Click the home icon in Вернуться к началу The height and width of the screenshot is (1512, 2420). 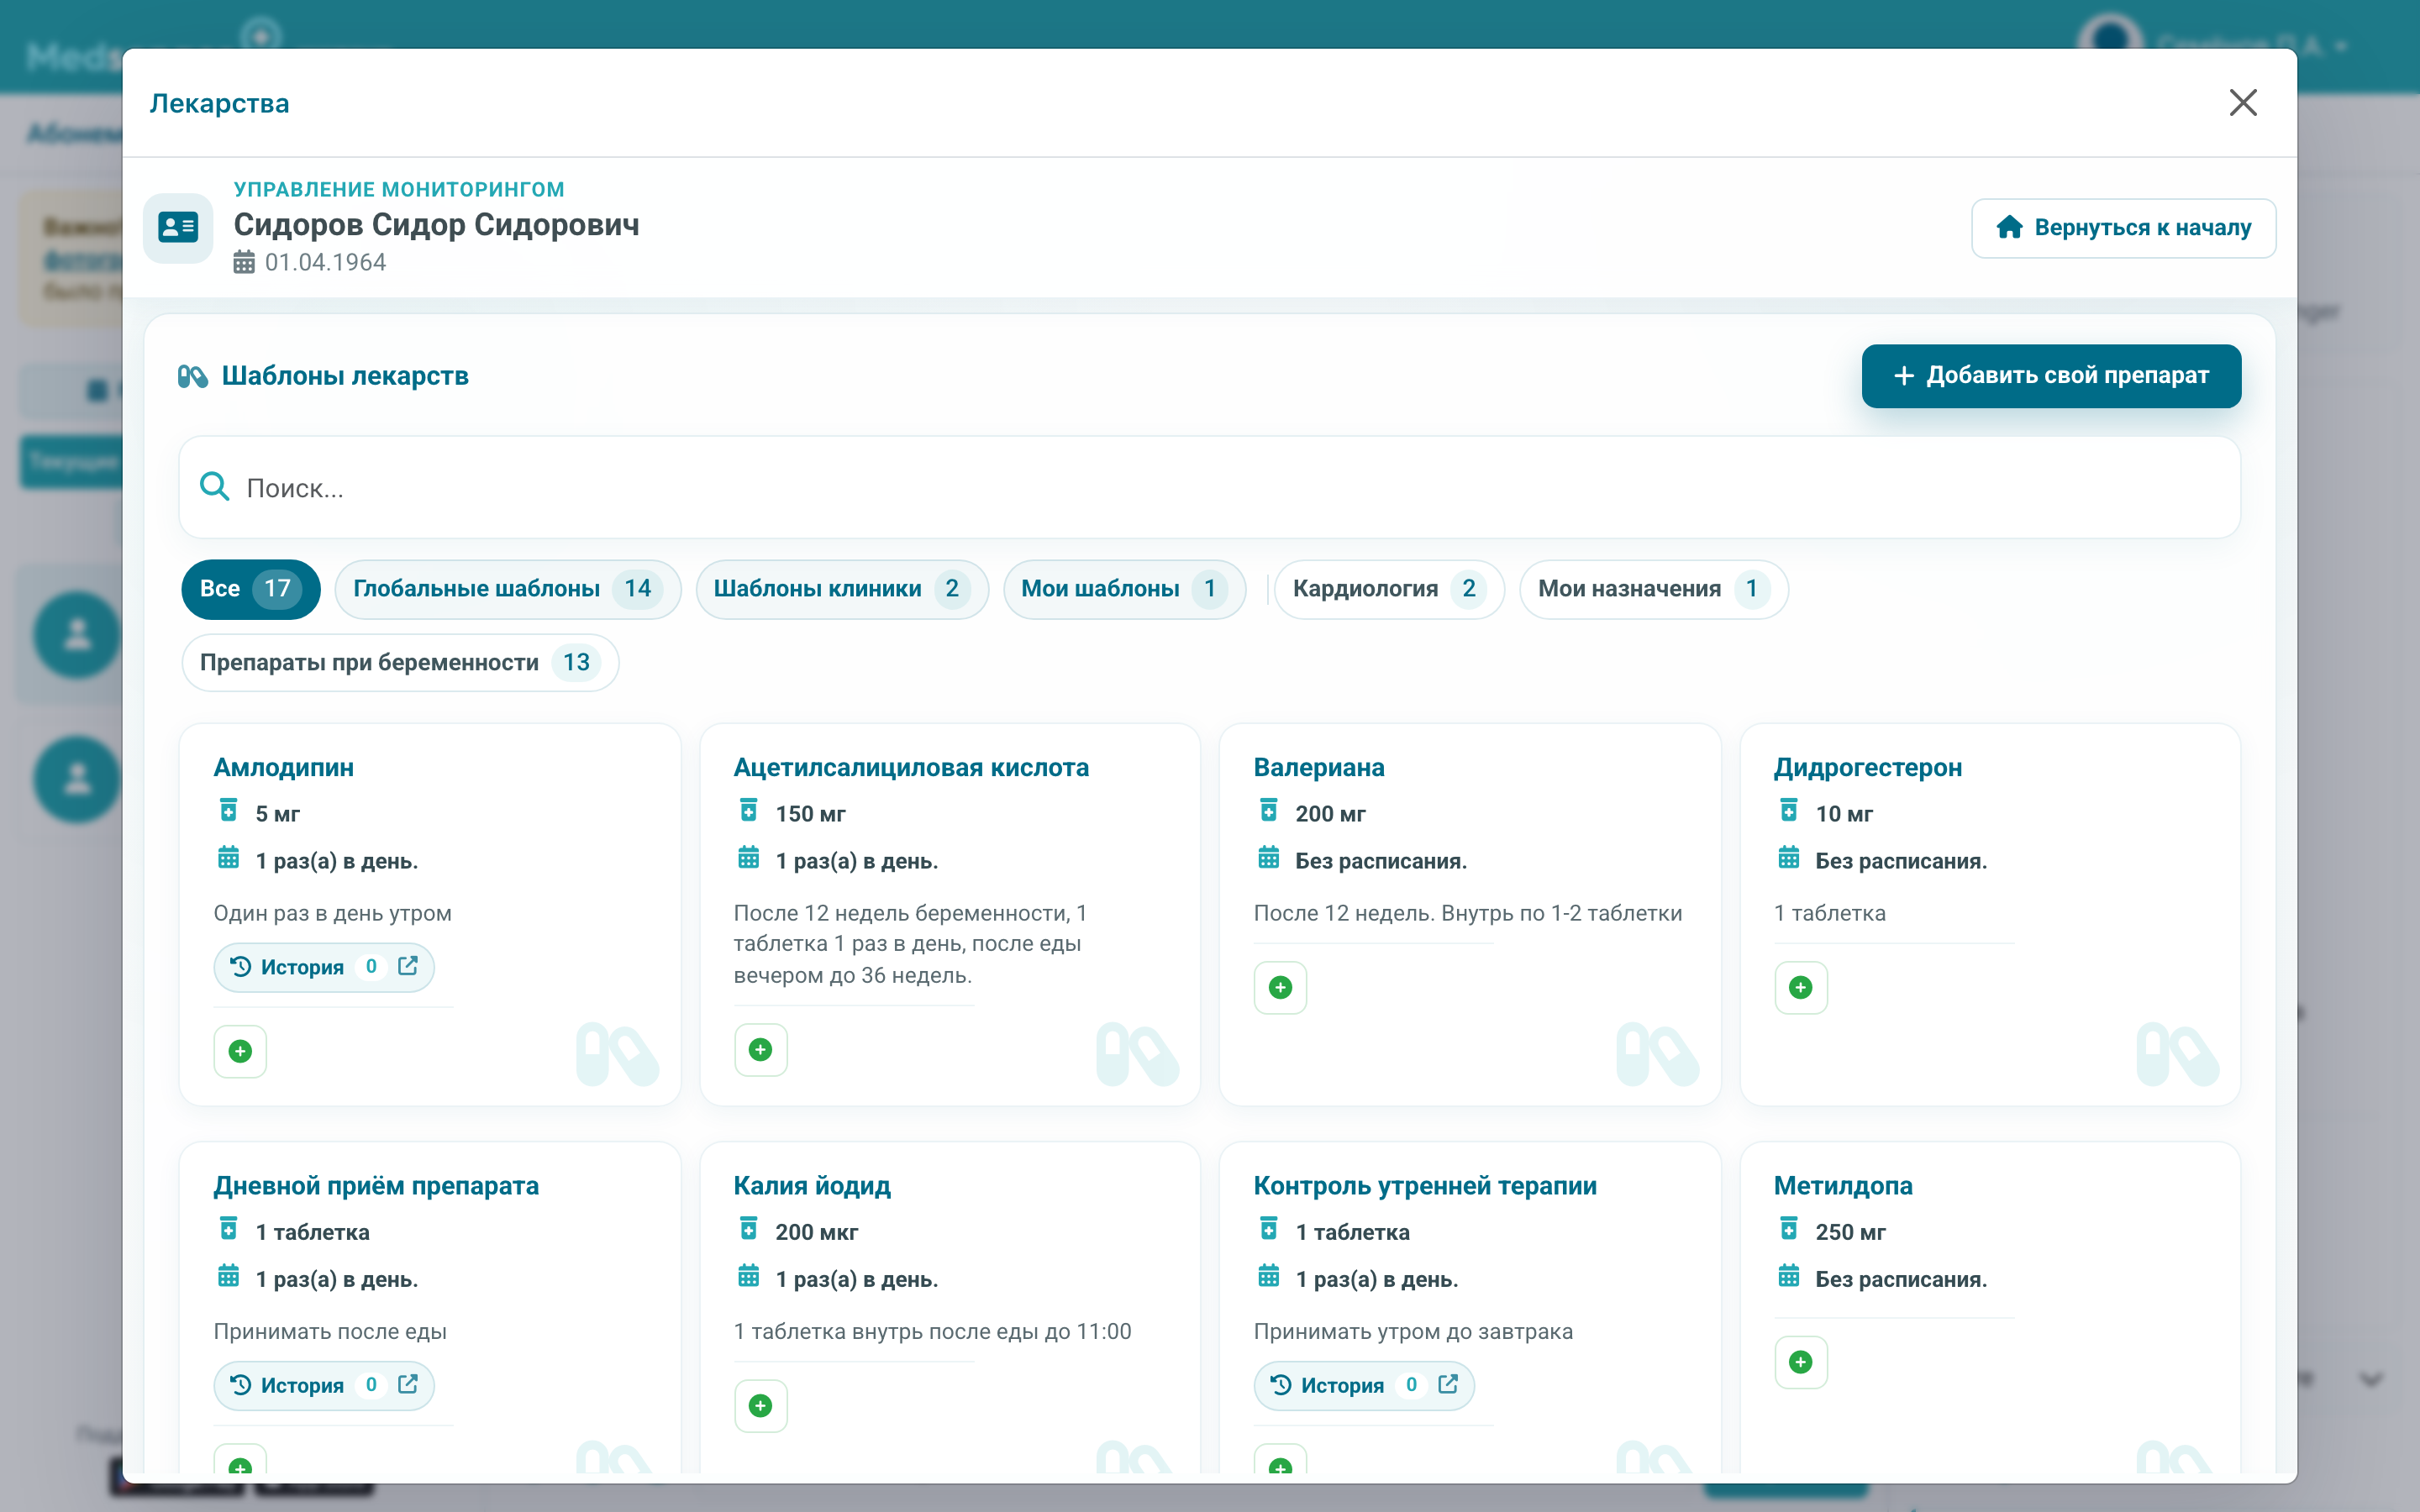[2009, 228]
